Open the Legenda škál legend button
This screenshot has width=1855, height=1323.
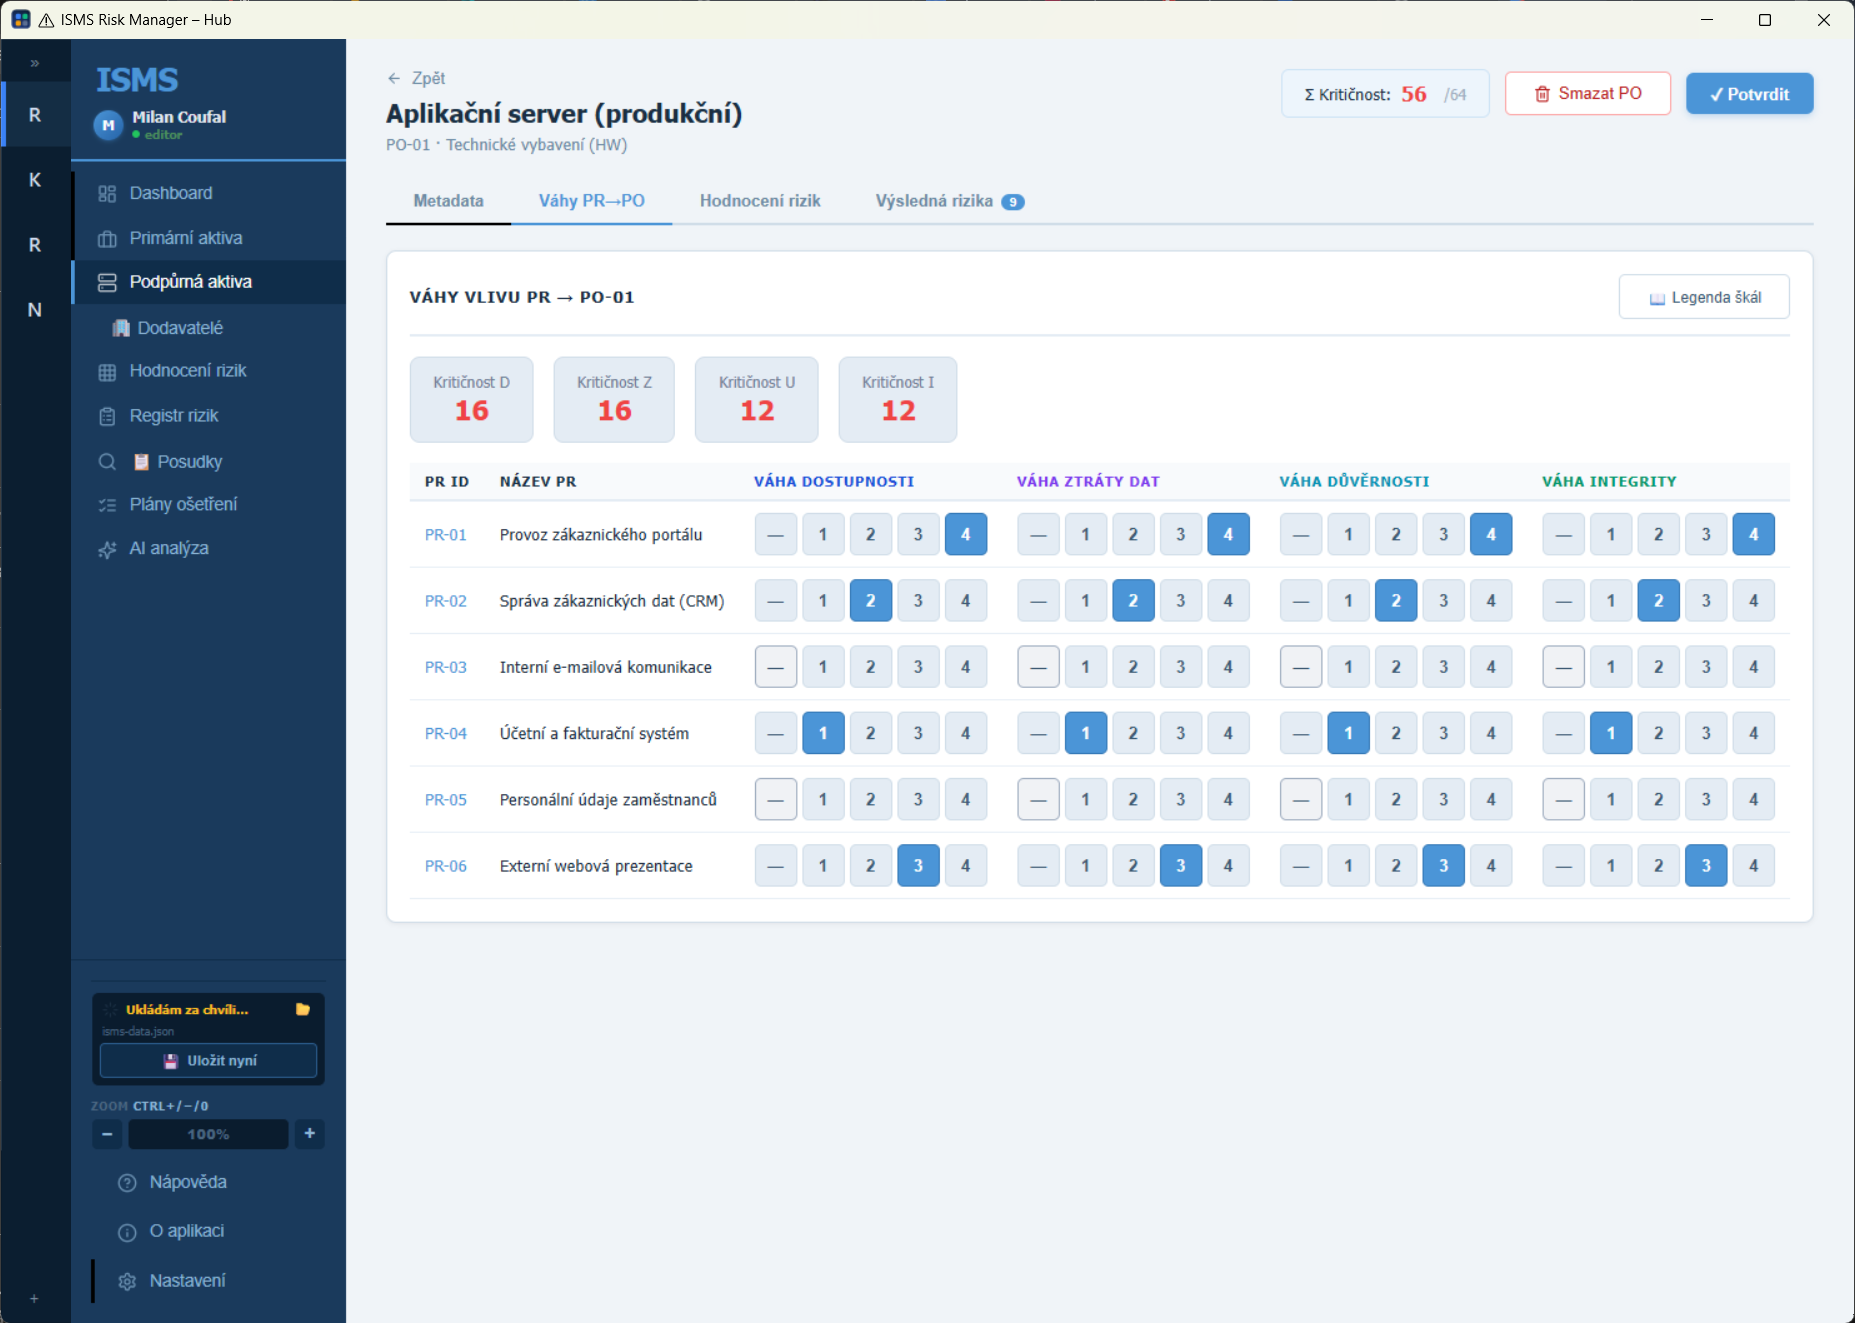[x=1704, y=297]
